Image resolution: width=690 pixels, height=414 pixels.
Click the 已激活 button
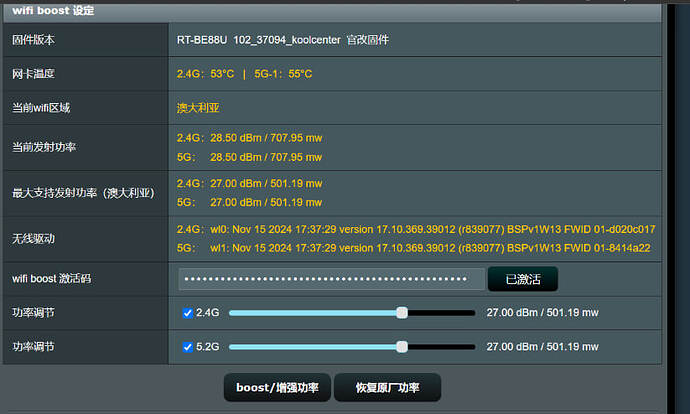click(x=523, y=279)
